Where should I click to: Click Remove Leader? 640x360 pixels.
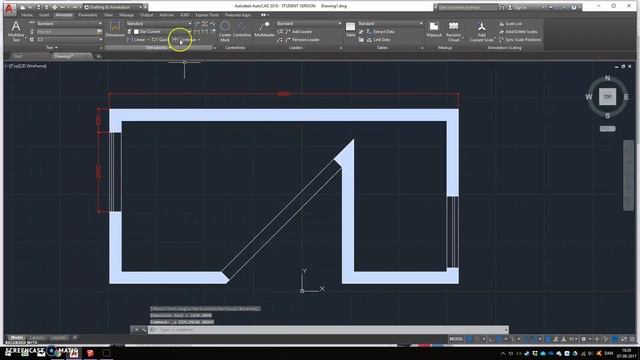pos(302,40)
